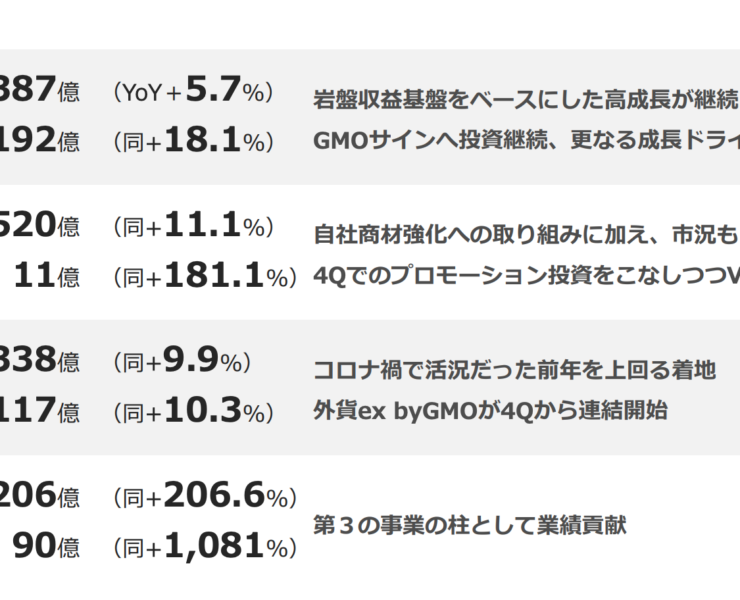Click the 338億 value
This screenshot has width=740, height=600.
[x=38, y=361]
